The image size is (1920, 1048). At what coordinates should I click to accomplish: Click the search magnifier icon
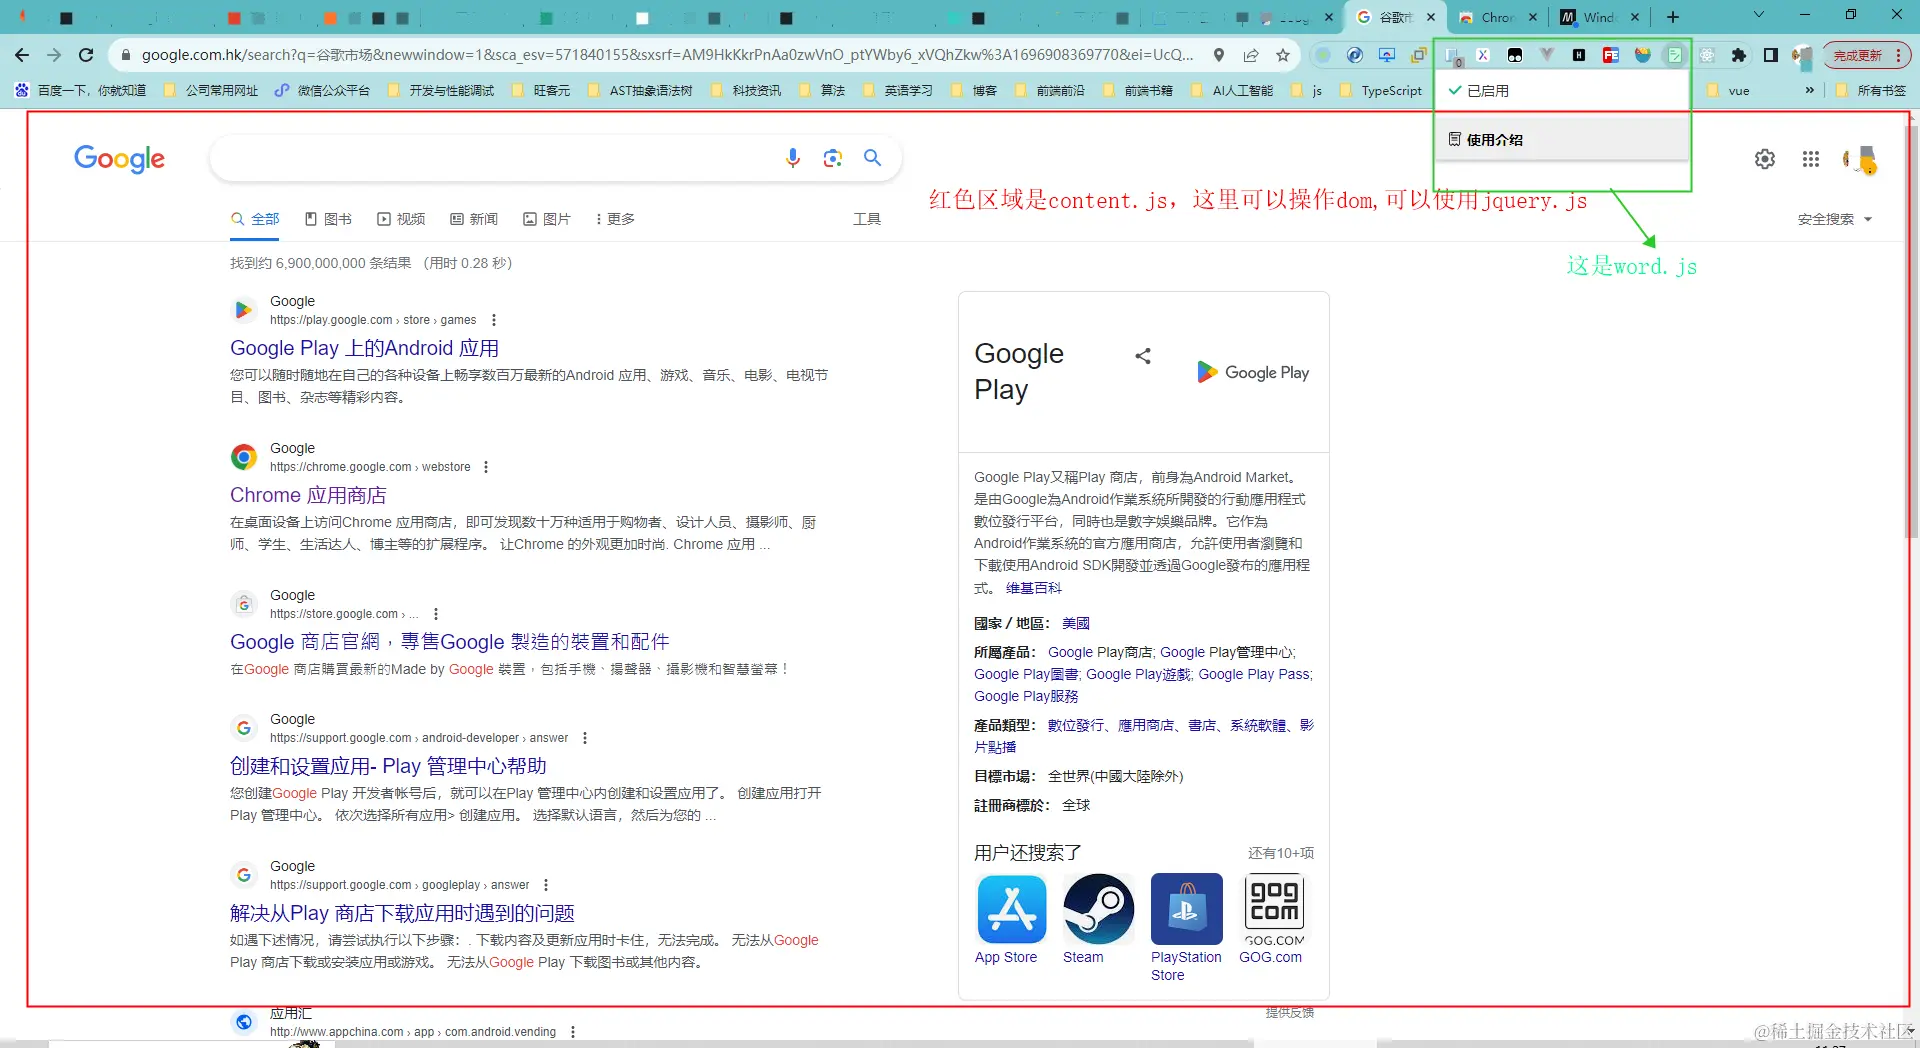pos(872,157)
